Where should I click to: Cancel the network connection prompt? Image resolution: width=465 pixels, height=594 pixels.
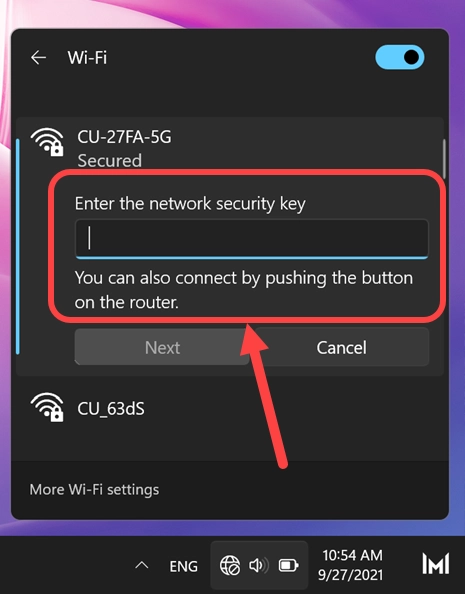(x=342, y=347)
